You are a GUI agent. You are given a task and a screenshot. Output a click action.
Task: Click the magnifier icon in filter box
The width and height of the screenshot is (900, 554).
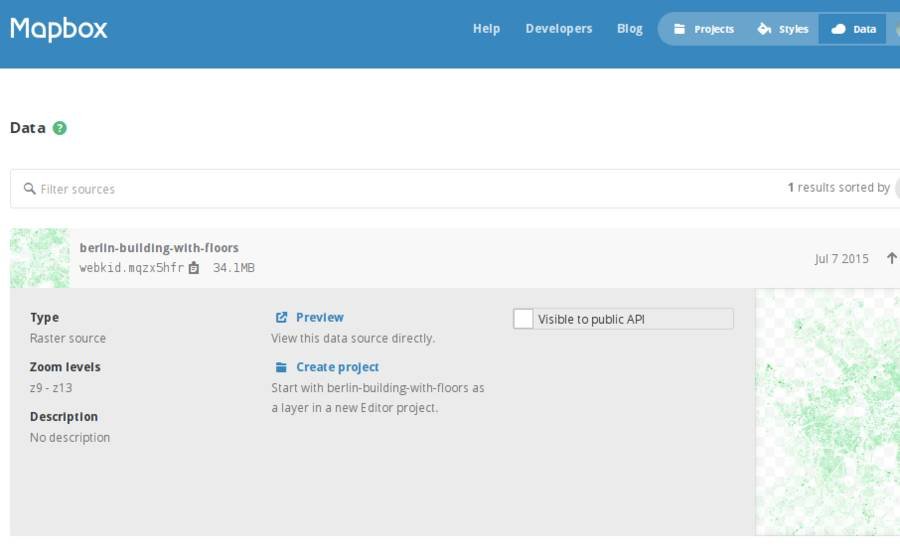point(30,188)
